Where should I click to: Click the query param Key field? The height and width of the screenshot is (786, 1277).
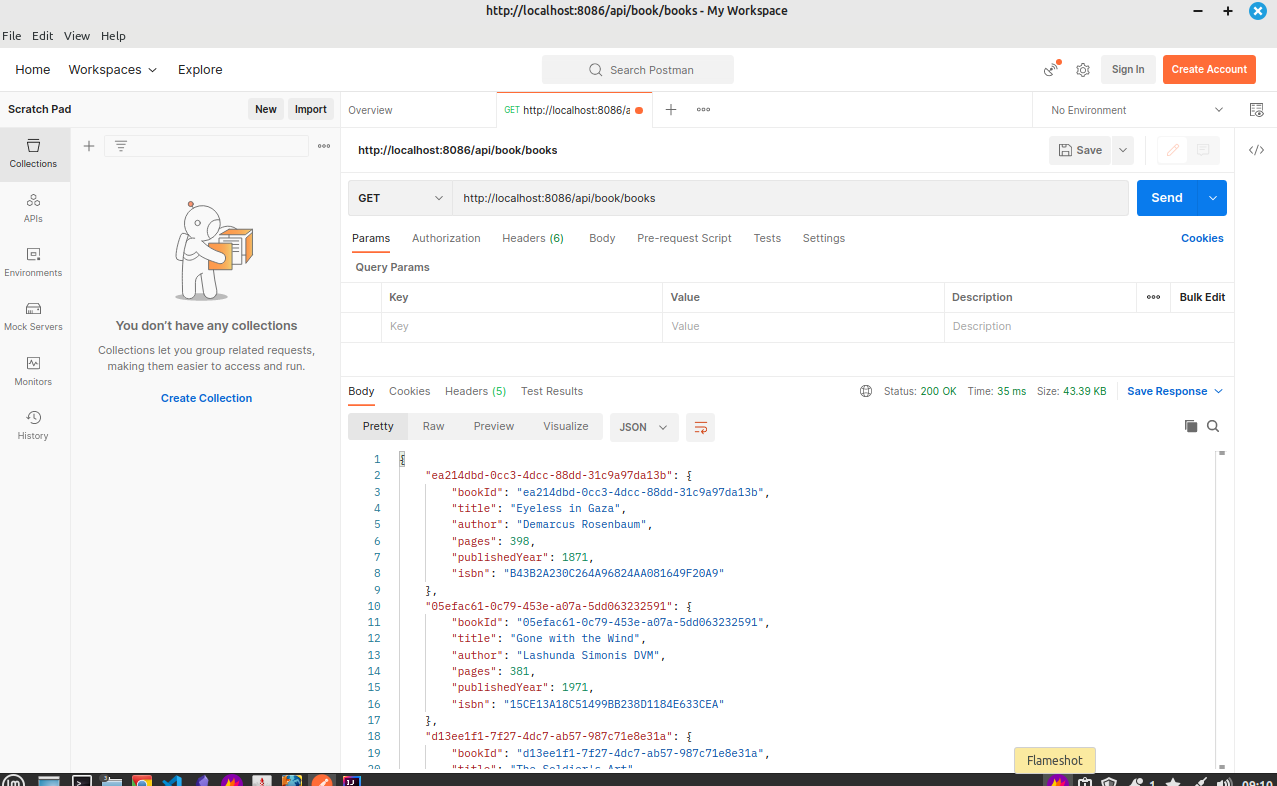pos(522,326)
